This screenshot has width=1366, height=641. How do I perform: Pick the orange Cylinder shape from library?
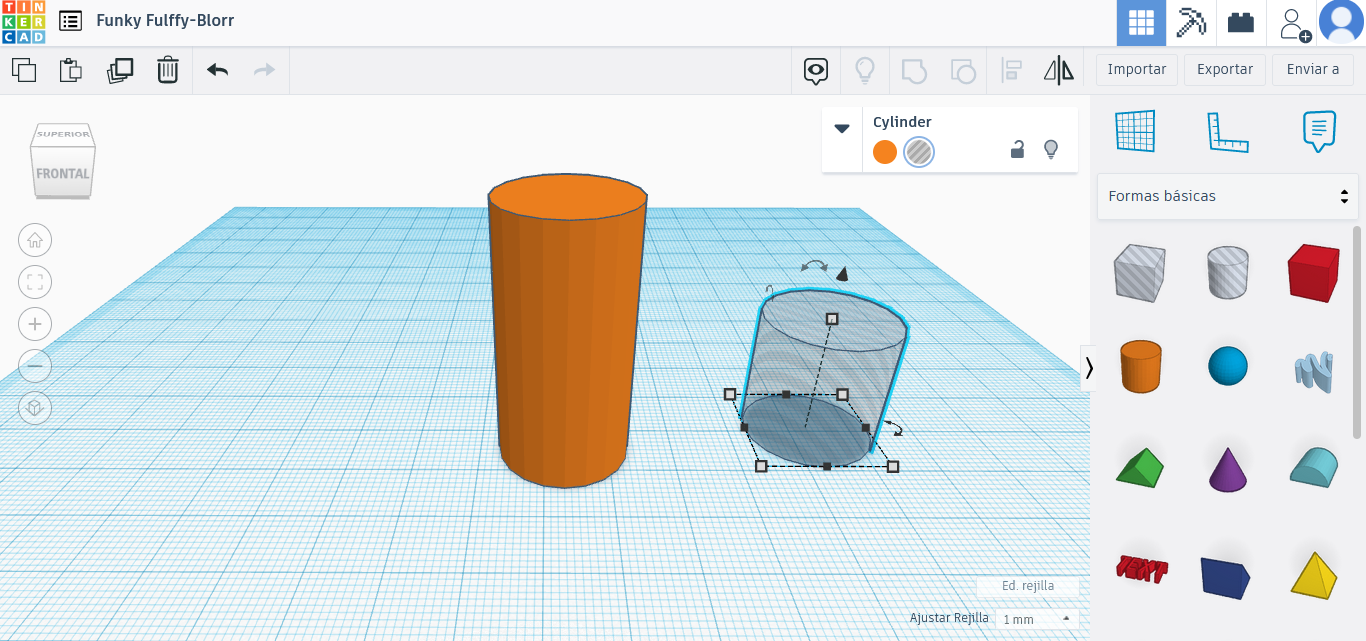[1140, 366]
